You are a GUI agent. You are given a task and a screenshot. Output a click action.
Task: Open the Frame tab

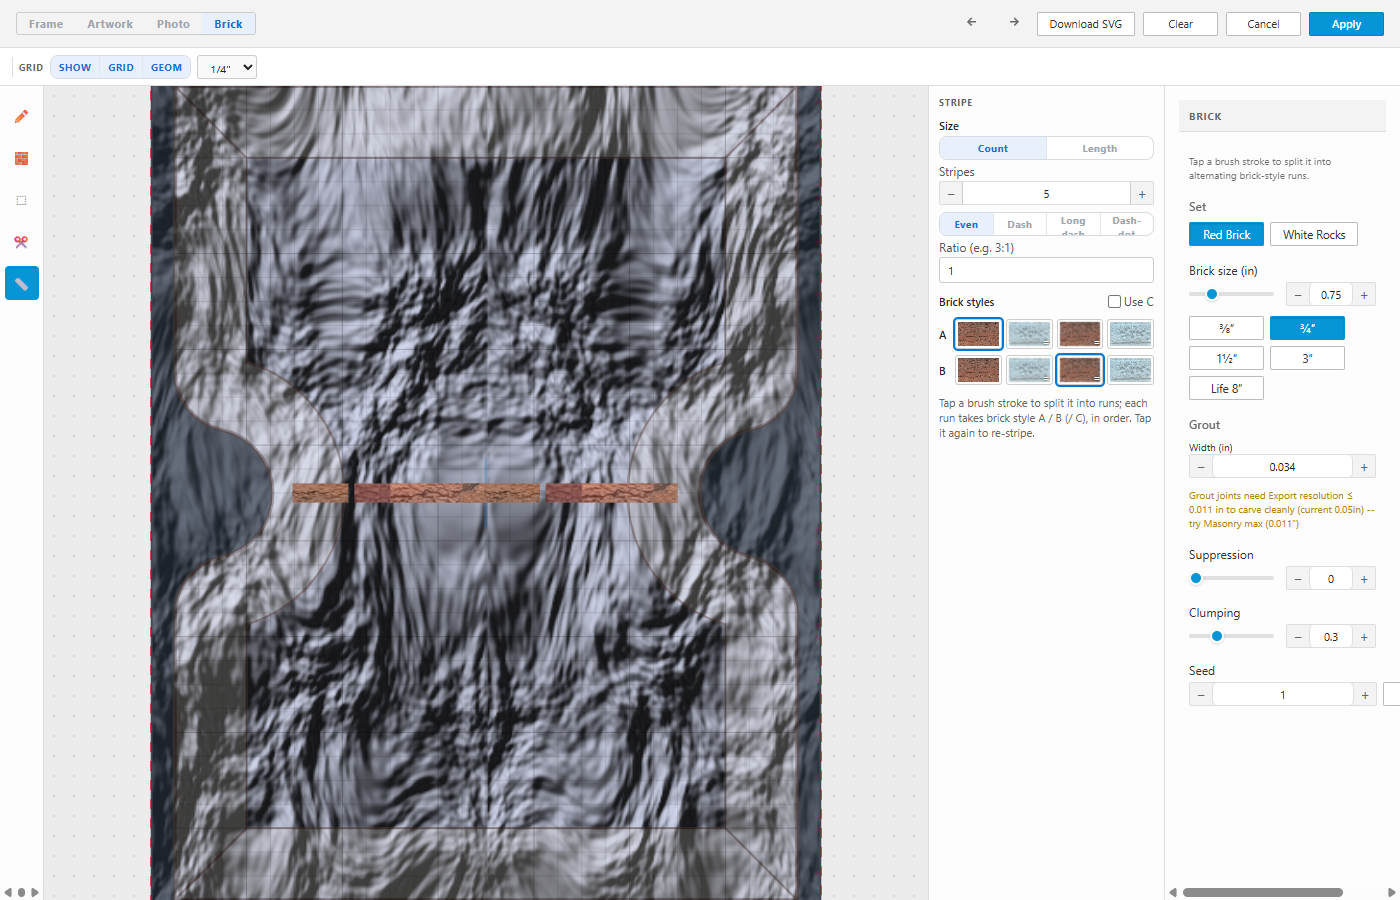(x=46, y=24)
